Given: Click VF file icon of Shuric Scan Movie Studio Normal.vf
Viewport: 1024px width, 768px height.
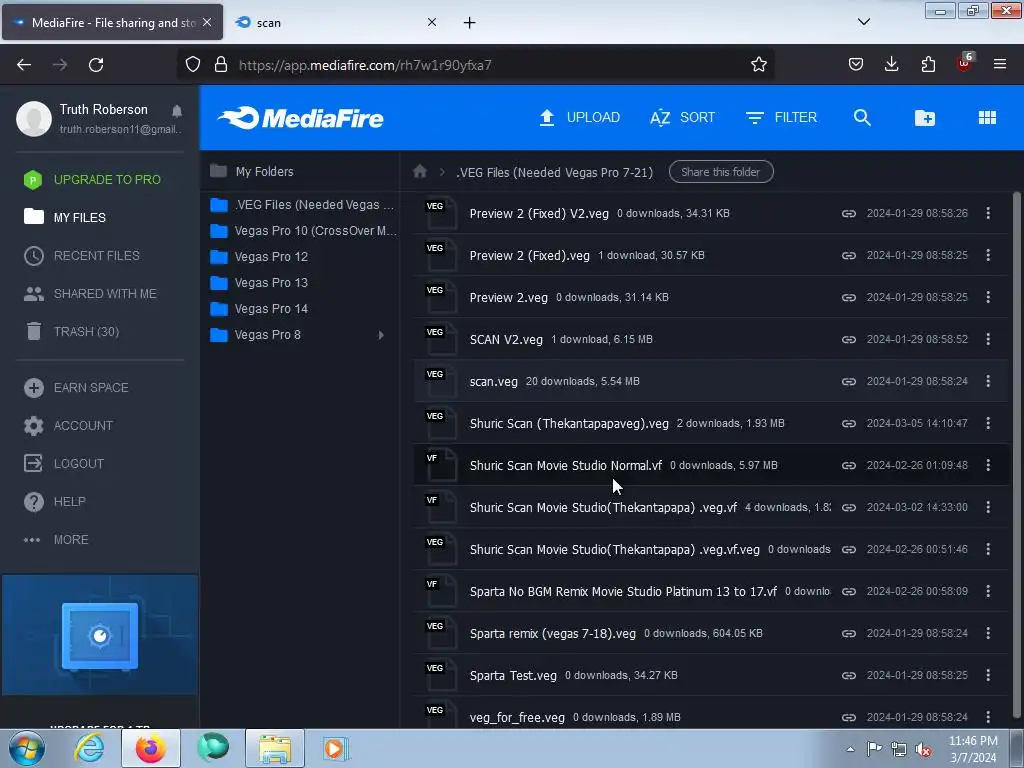Looking at the screenshot, I should point(441,465).
